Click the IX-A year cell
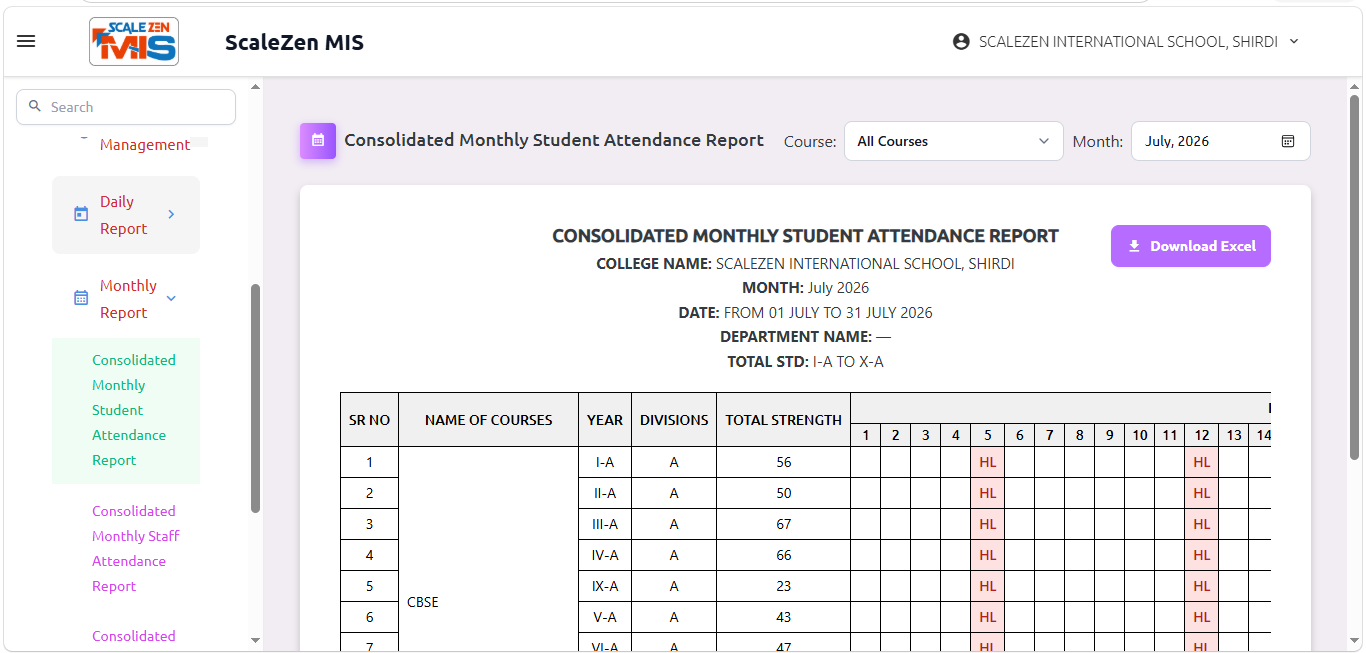The image size is (1366, 653). coord(605,586)
